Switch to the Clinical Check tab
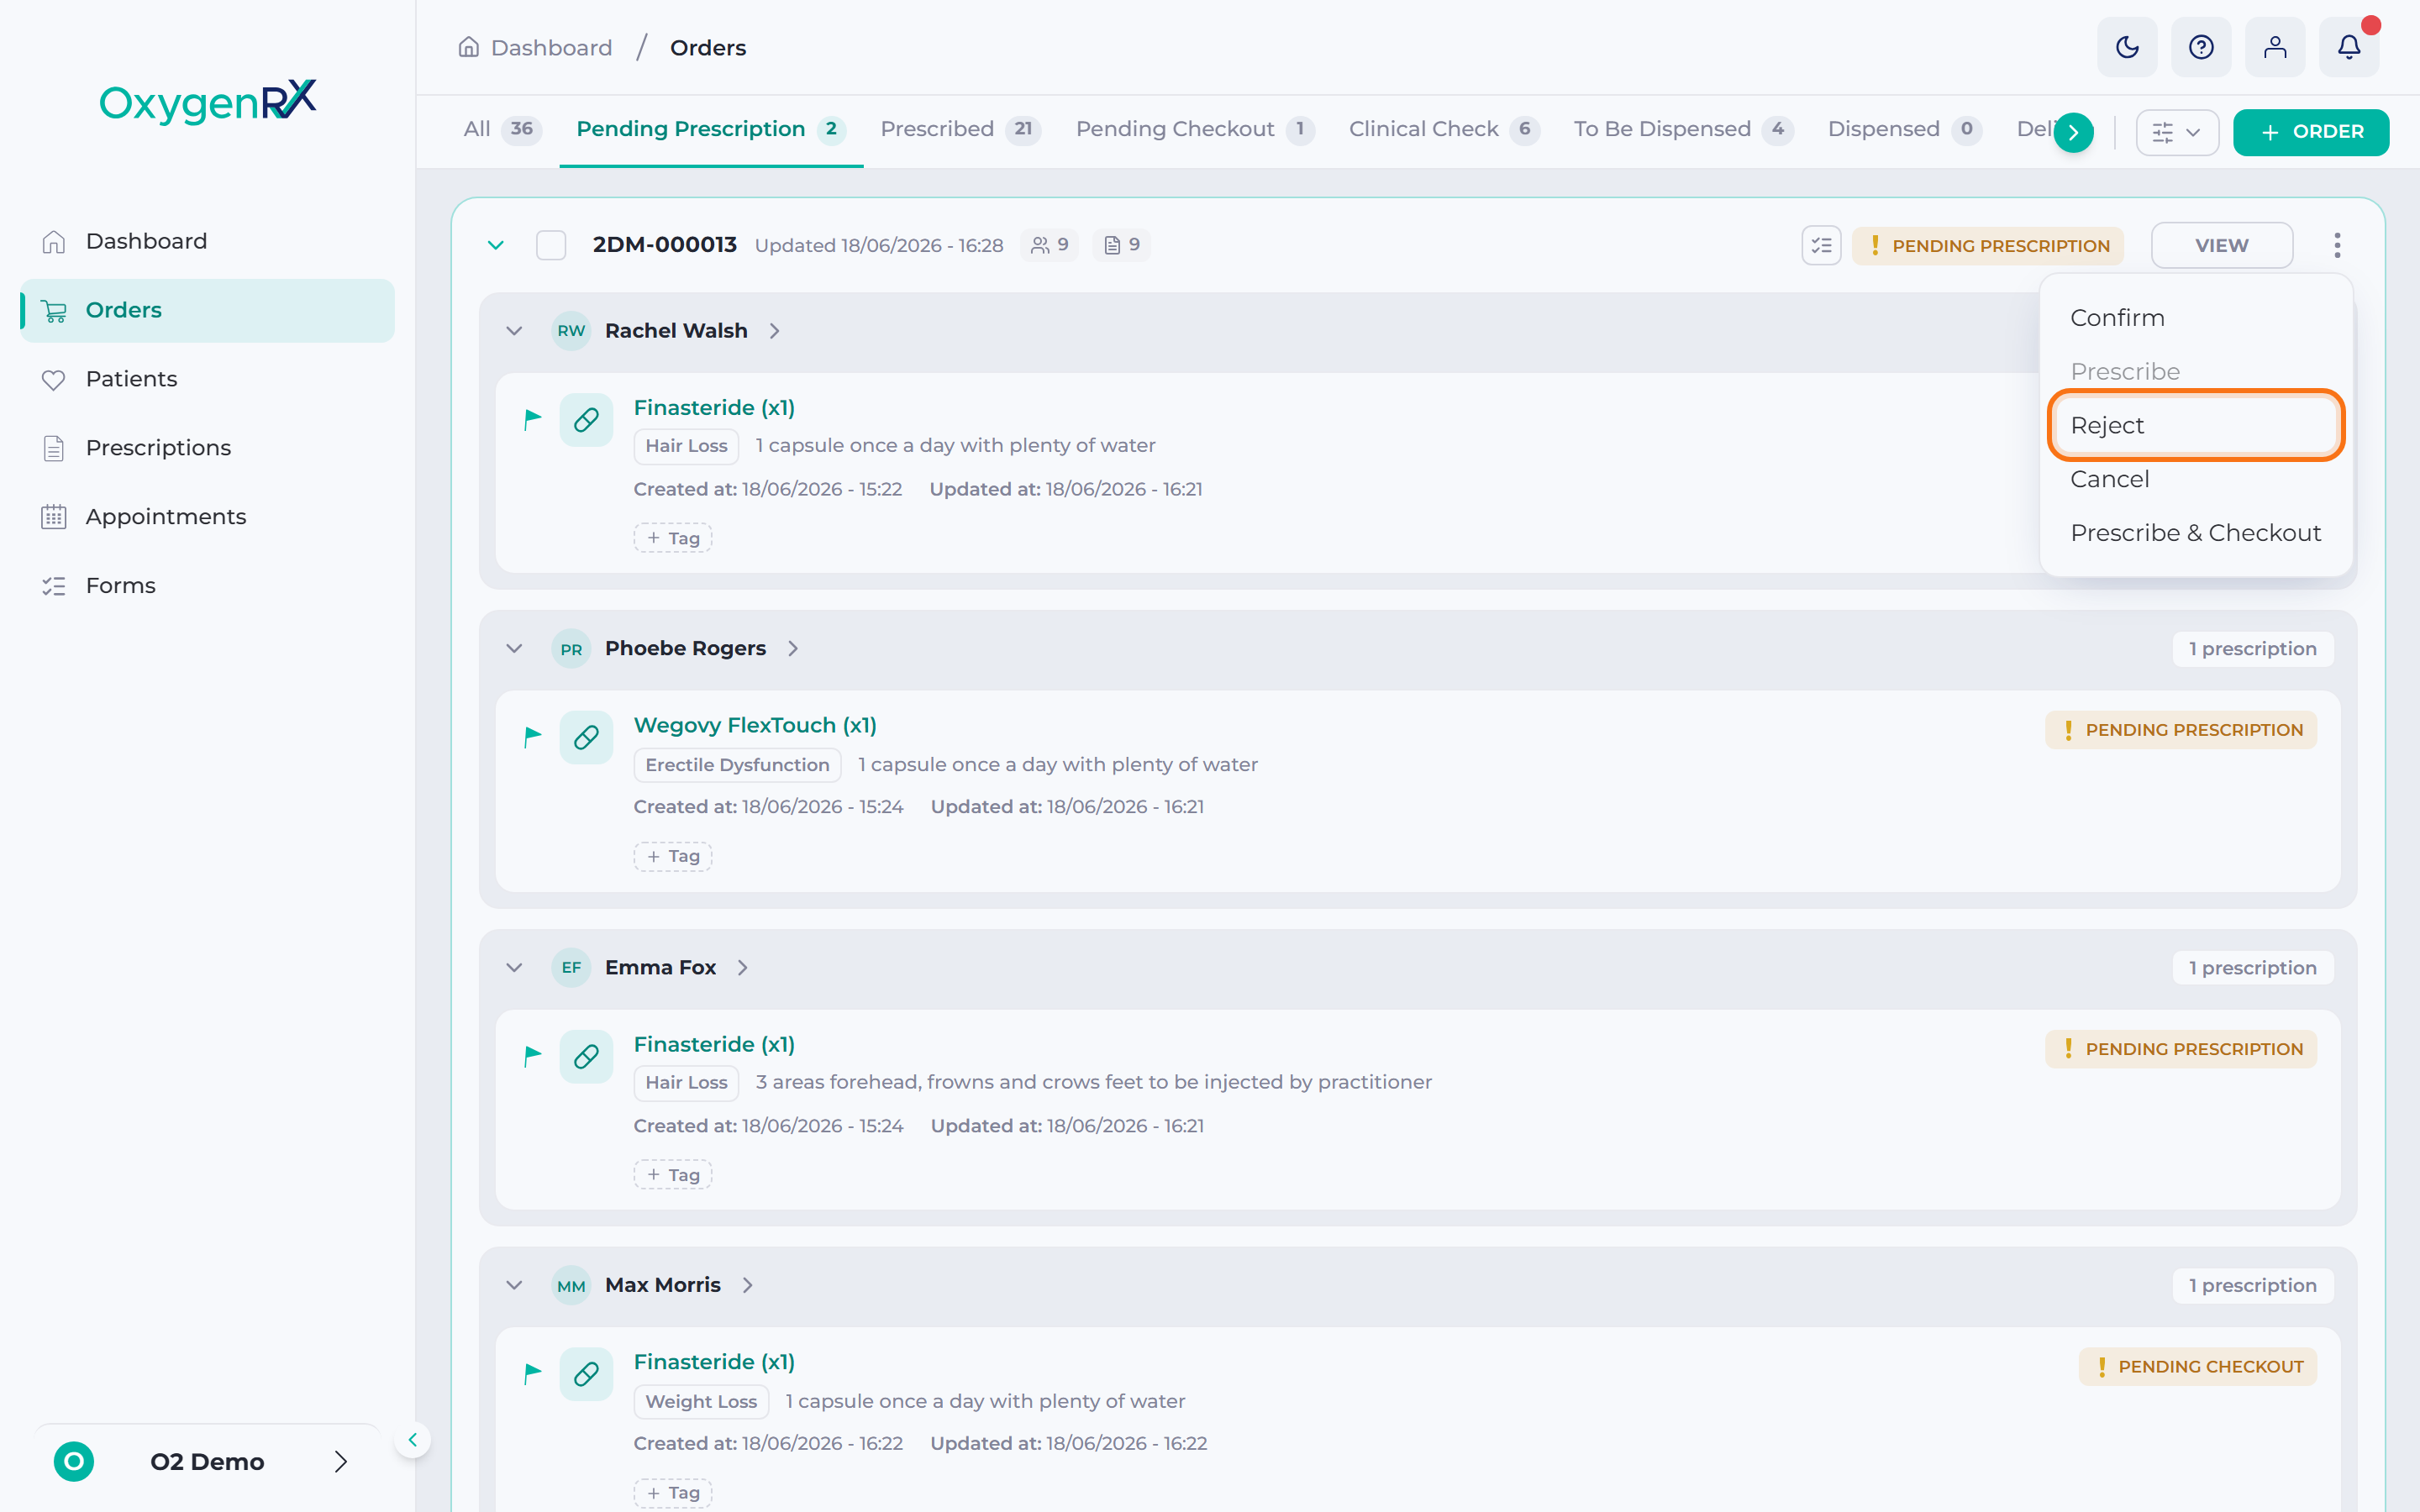This screenshot has width=2420, height=1512. [x=1444, y=129]
